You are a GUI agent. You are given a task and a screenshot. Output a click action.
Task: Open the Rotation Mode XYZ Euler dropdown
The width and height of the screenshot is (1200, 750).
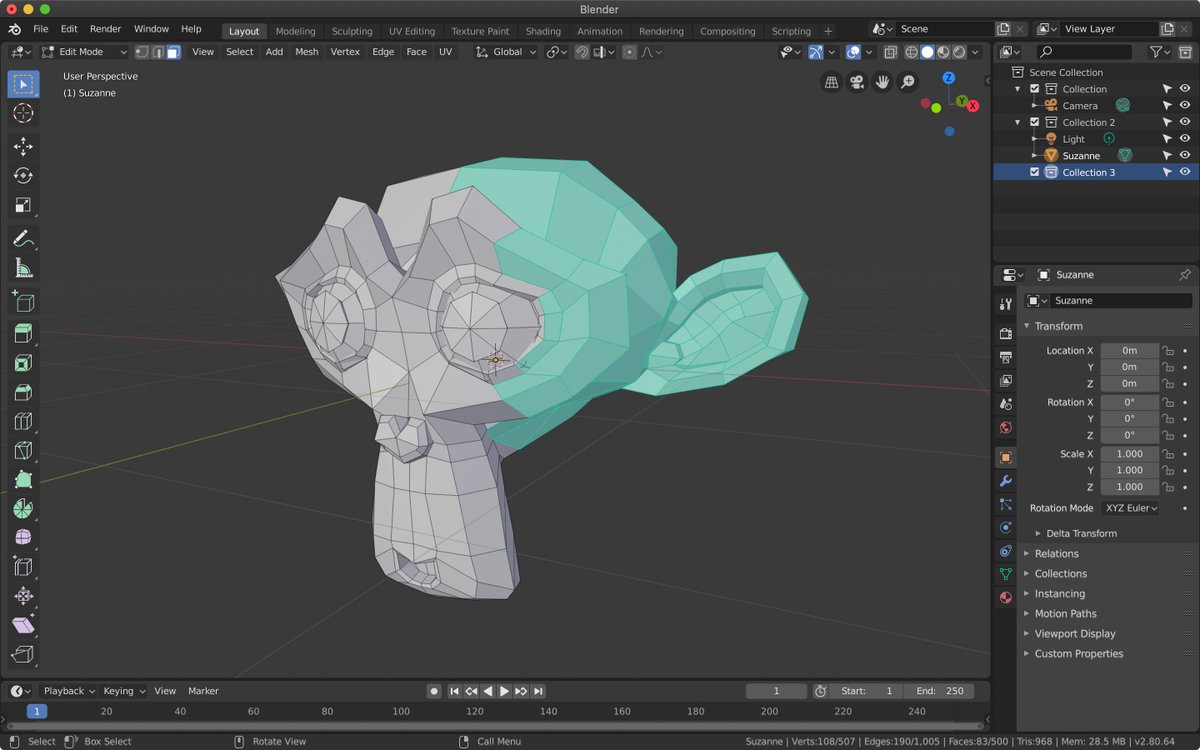pos(1131,508)
